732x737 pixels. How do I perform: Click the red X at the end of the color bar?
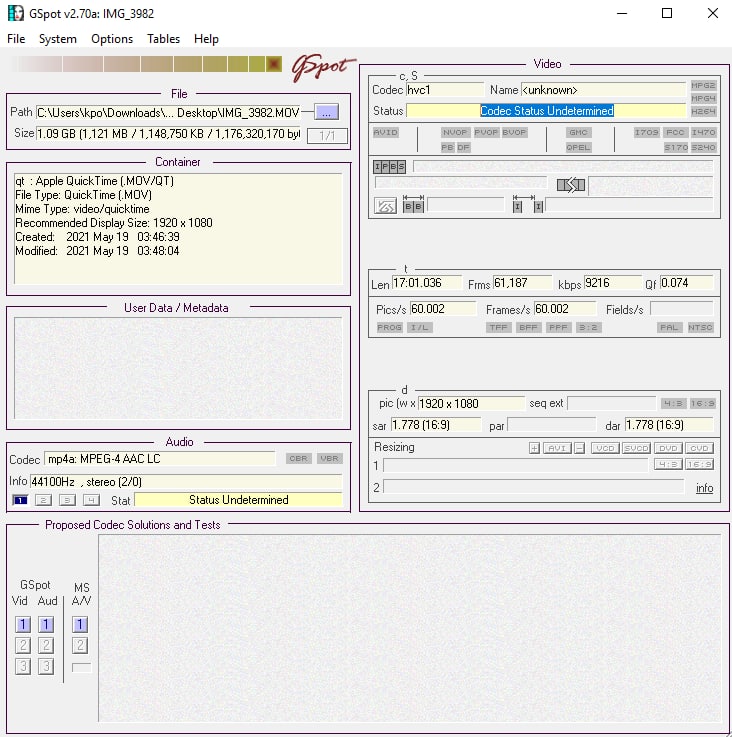click(274, 63)
